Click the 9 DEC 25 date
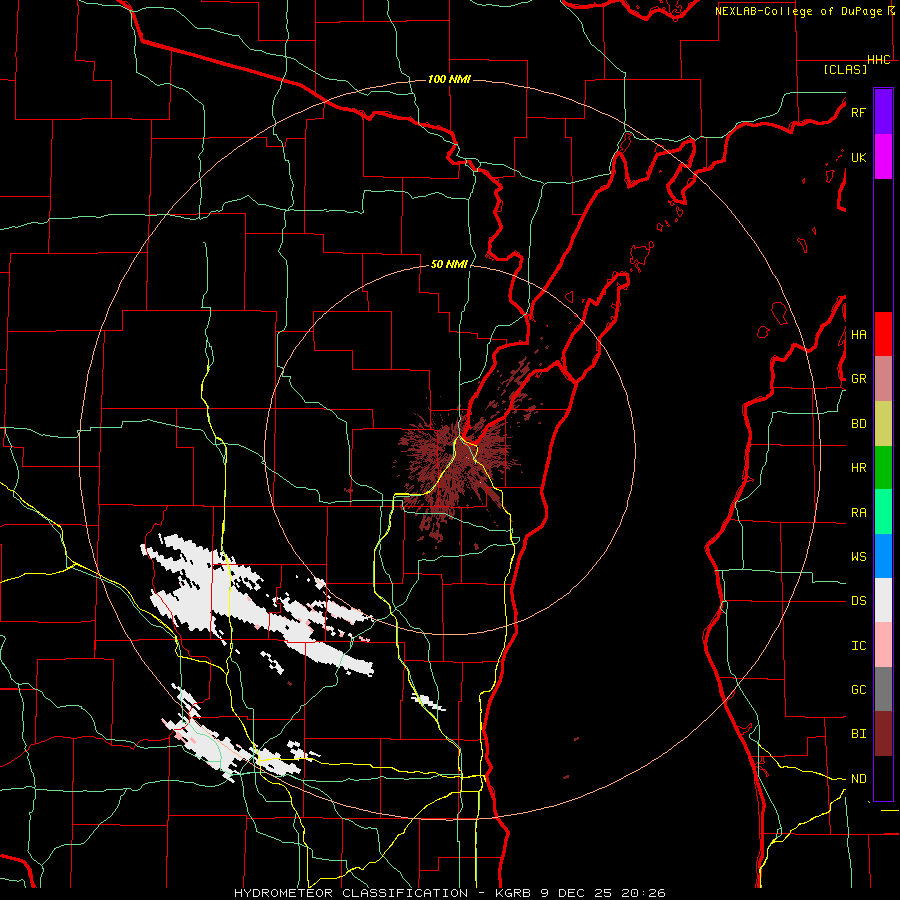Viewport: 900px width, 900px height. point(579,893)
